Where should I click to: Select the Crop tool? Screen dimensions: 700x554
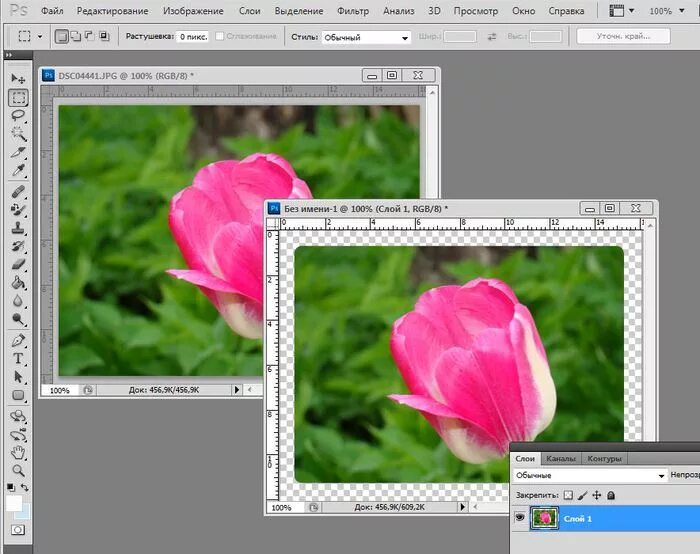[18, 152]
